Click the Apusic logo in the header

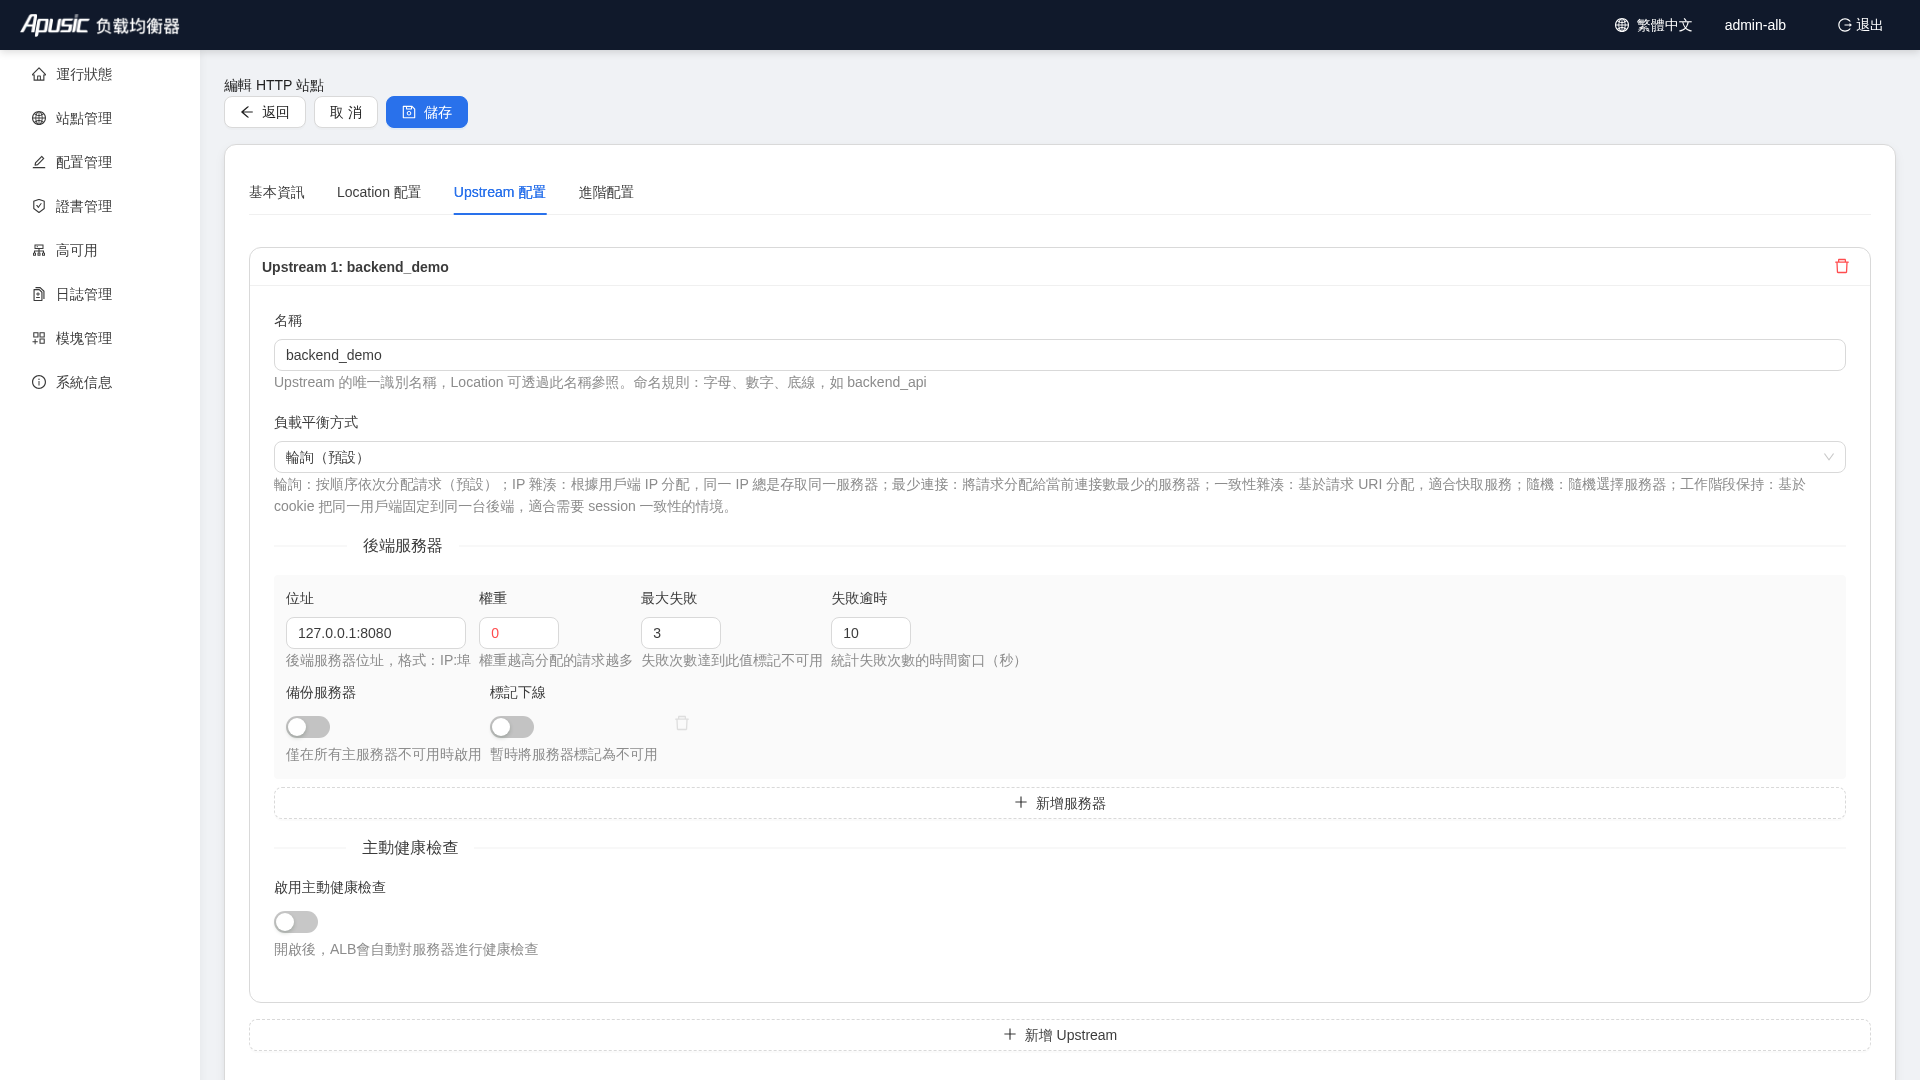pyautogui.click(x=100, y=25)
